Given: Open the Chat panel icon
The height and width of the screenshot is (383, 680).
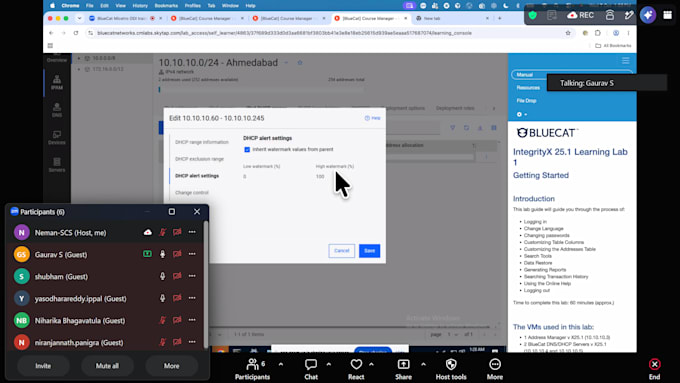Looking at the screenshot, I should (x=311, y=364).
